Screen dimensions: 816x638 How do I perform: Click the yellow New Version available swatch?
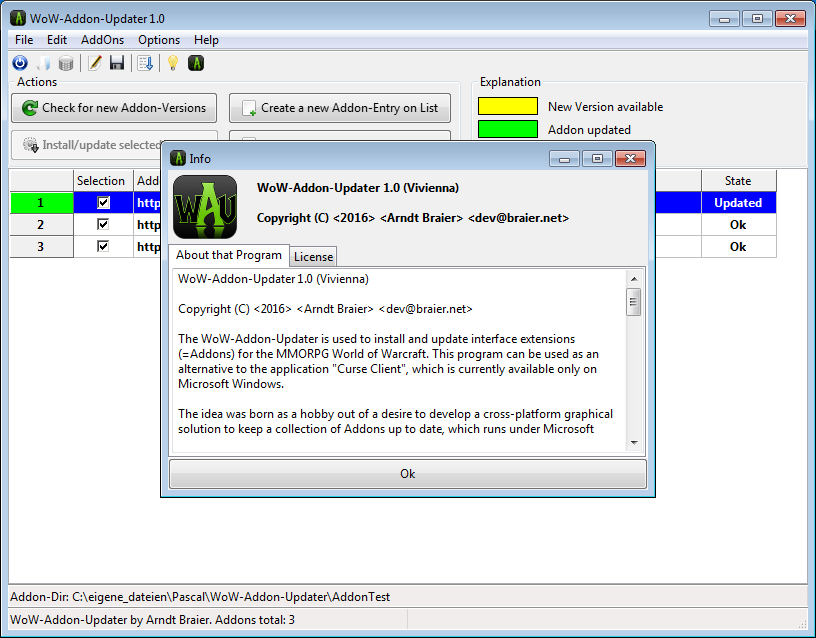(x=508, y=106)
